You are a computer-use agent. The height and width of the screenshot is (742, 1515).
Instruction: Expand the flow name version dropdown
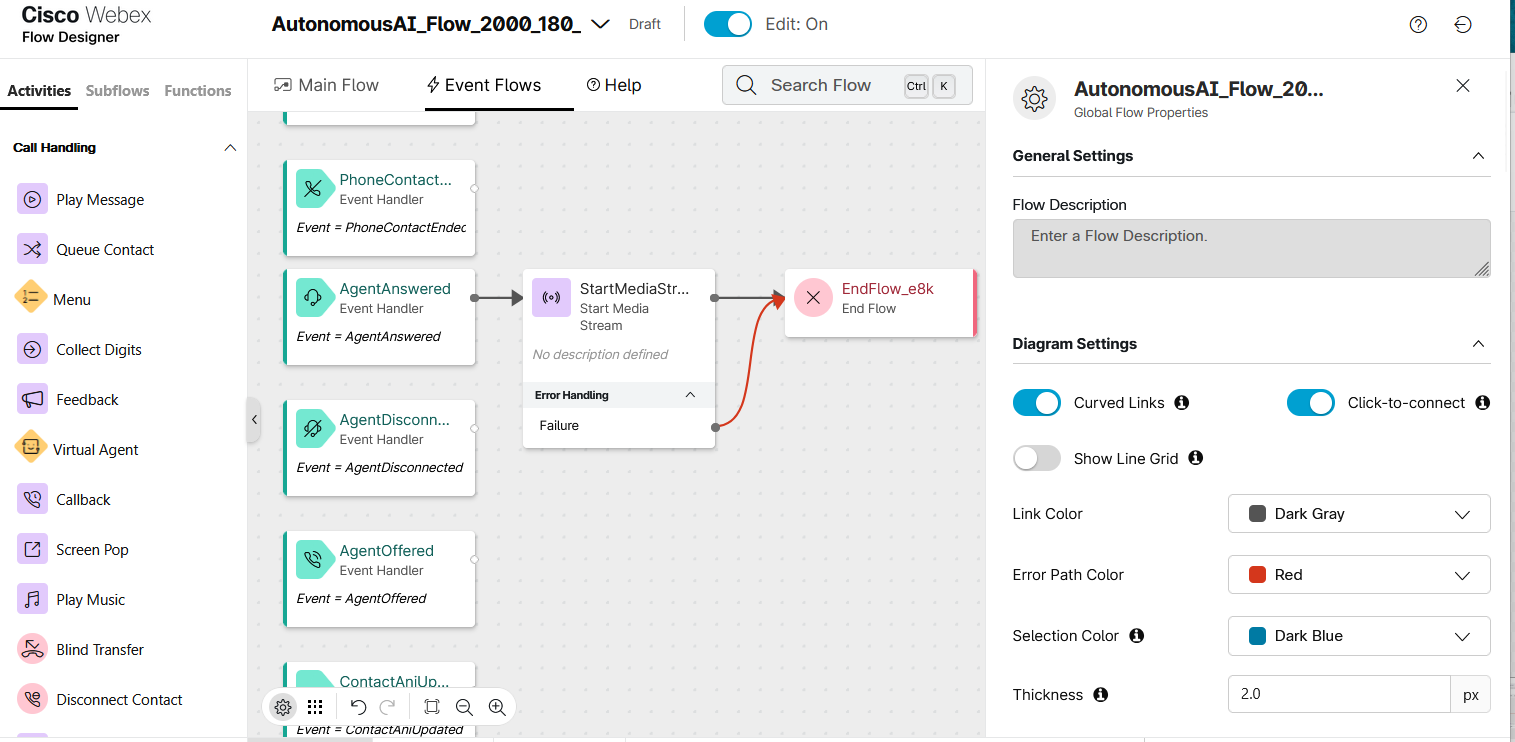coord(600,25)
